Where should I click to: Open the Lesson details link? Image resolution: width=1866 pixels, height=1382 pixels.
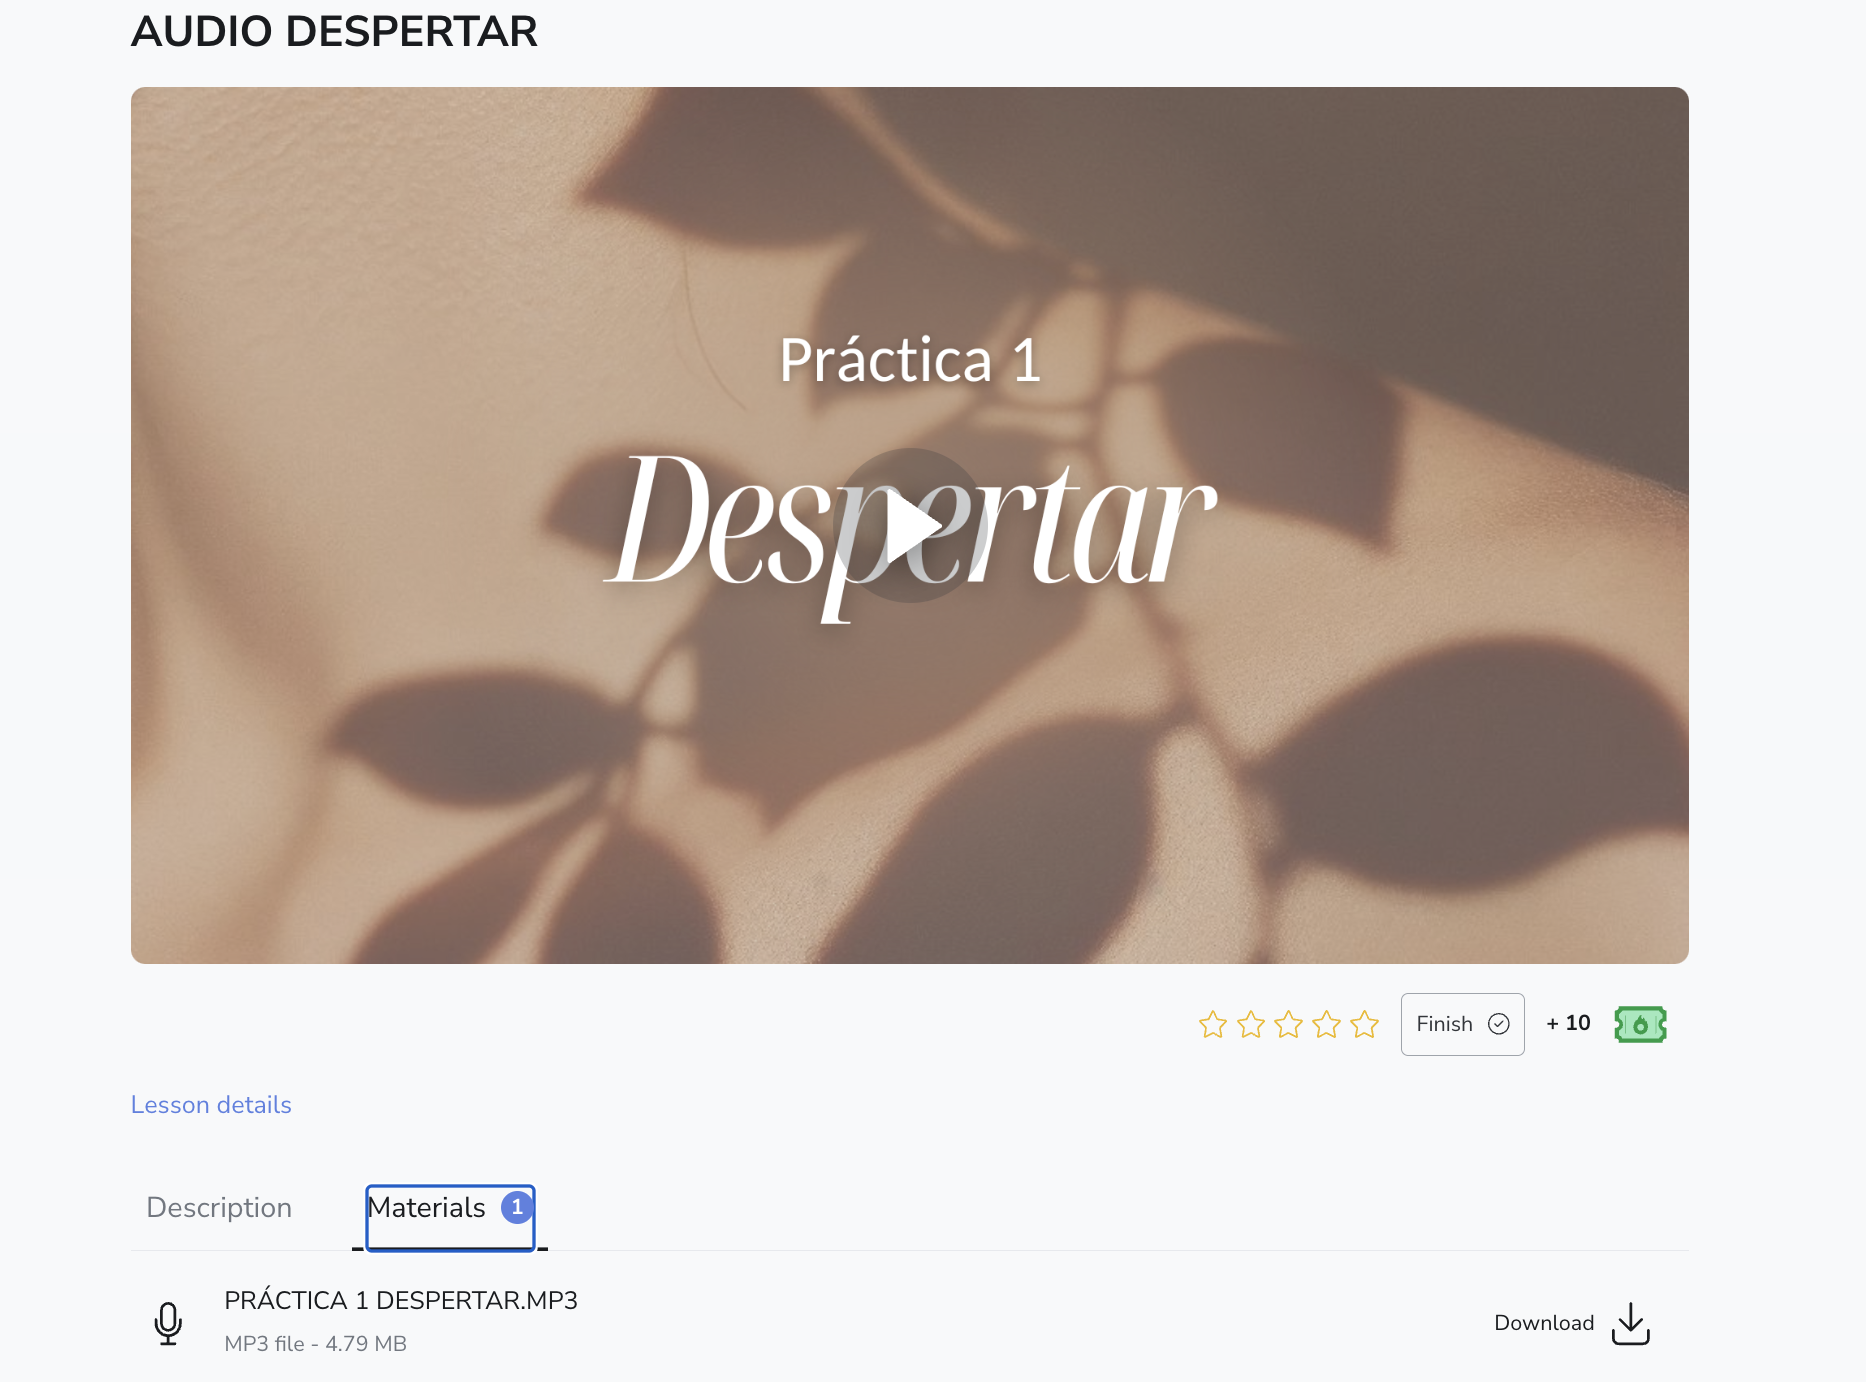tap(211, 1105)
